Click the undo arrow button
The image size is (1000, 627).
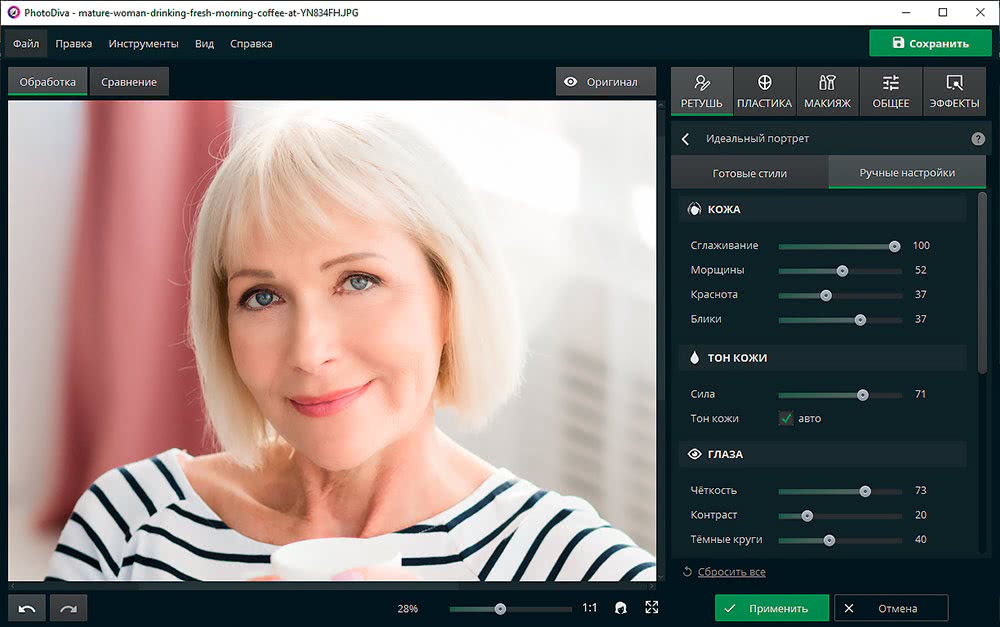(27, 608)
